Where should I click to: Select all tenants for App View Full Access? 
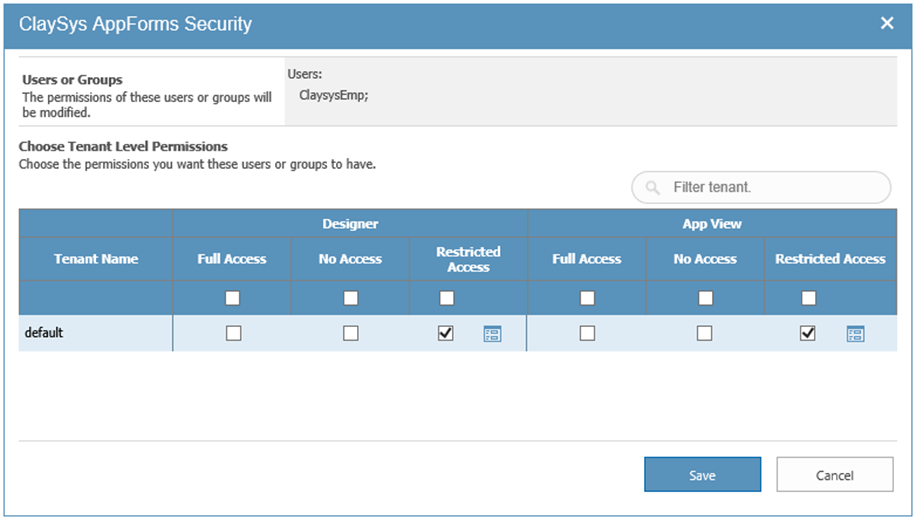[x=587, y=298]
